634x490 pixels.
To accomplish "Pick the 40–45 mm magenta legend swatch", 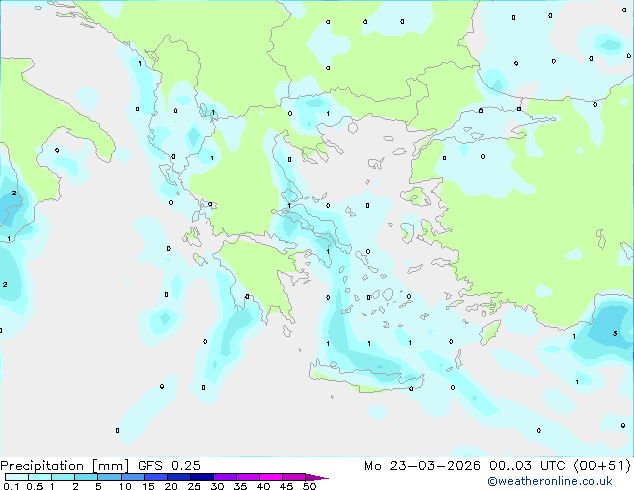I will pyautogui.click(x=271, y=477).
